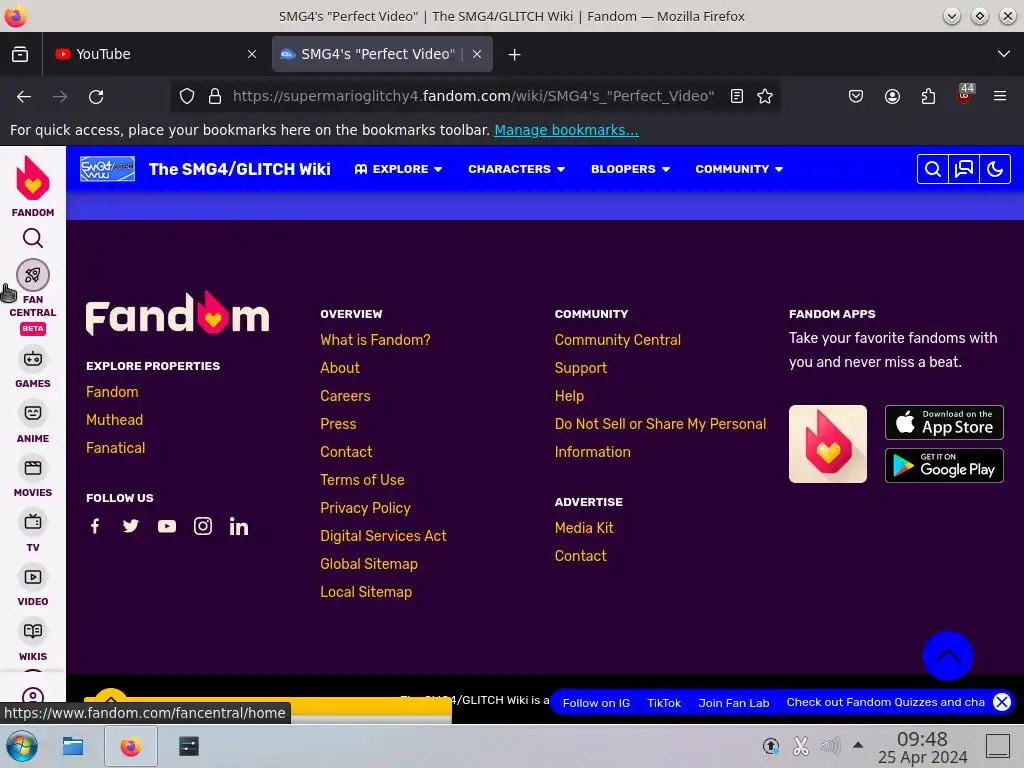1024x768 pixels.
Task: Open a new browser tab
Action: click(515, 54)
